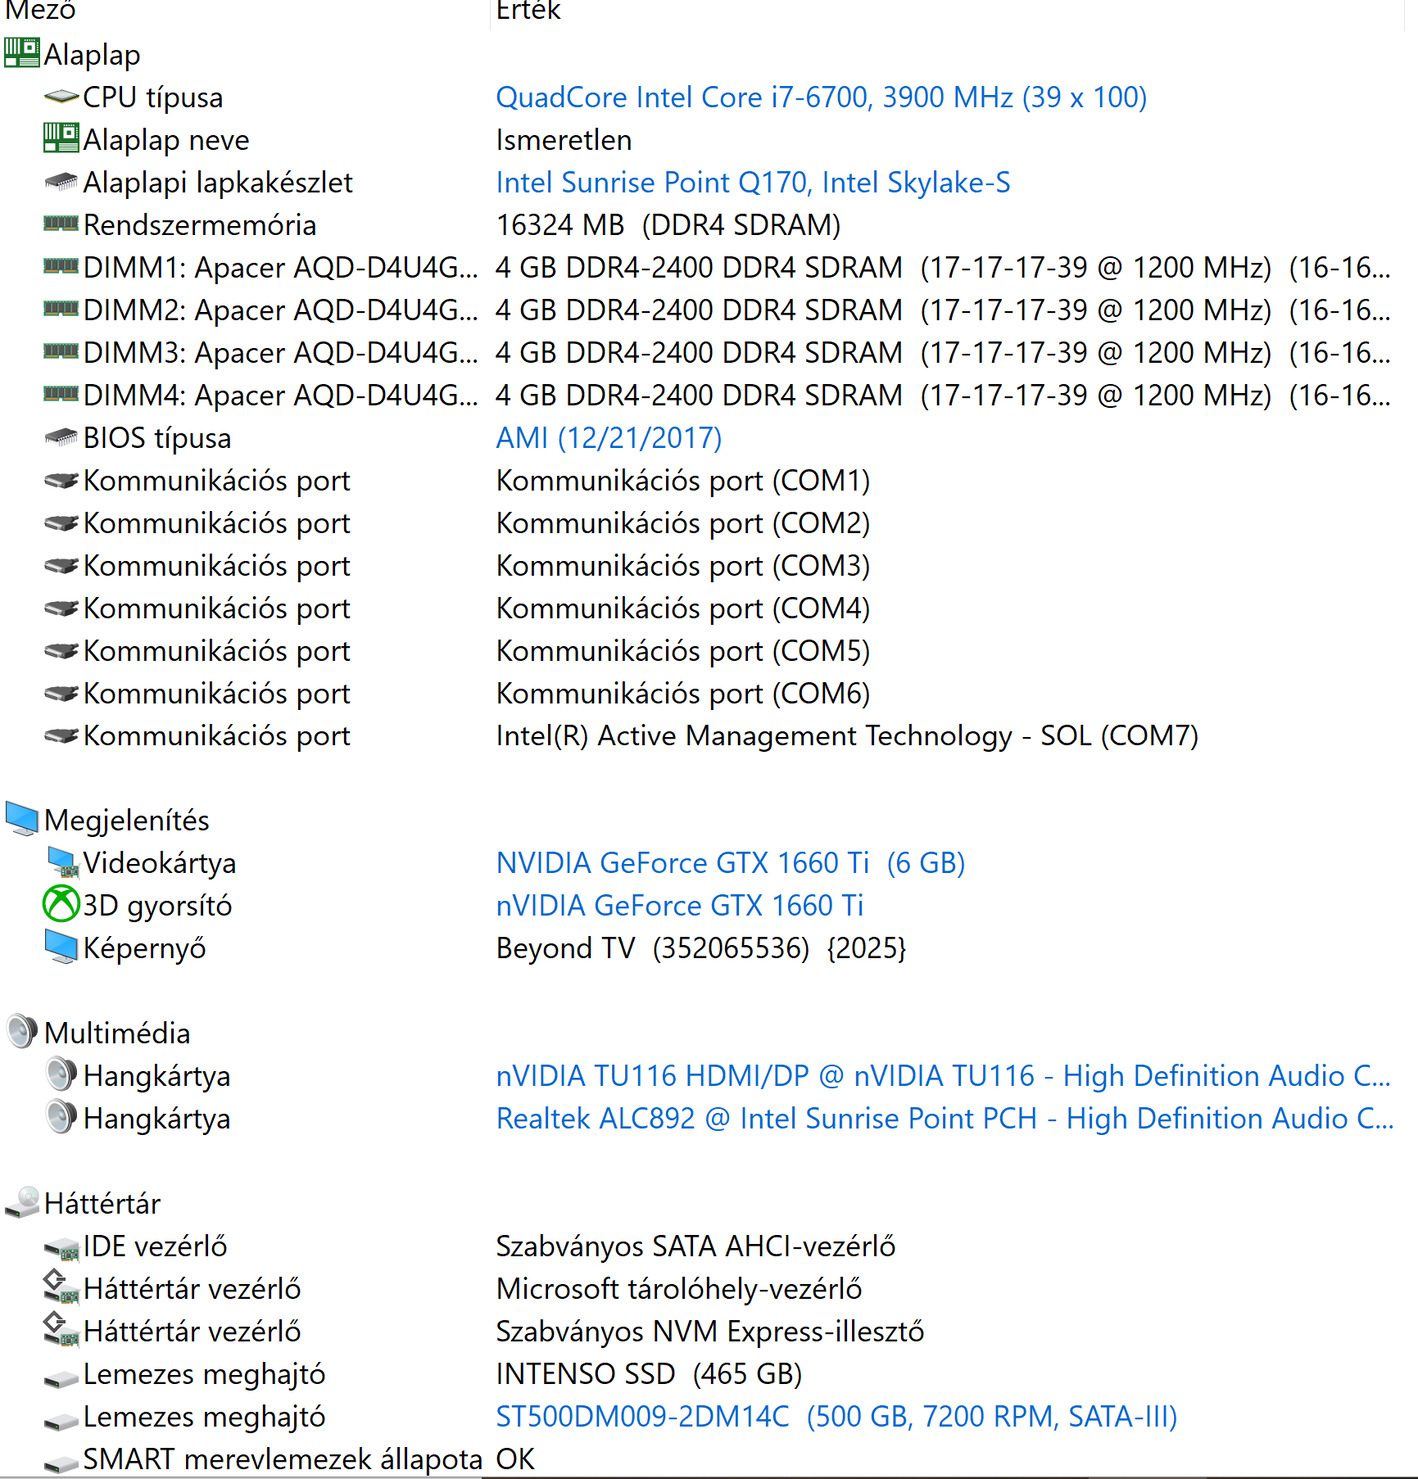Select the 'Képernyő' field label
The height and width of the screenshot is (1479, 1418).
(x=145, y=947)
